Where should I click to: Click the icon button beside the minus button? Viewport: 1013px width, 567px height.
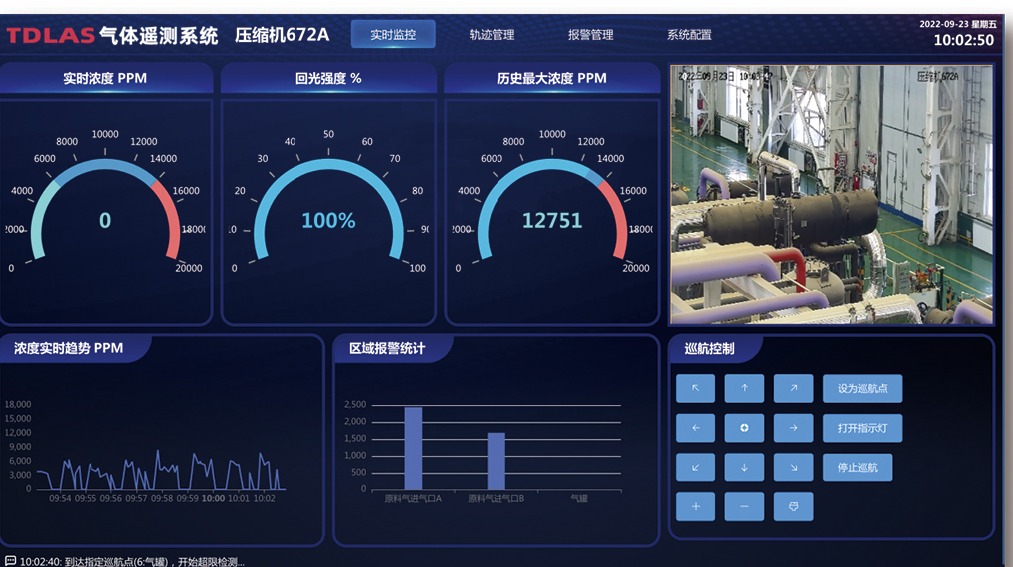793,506
